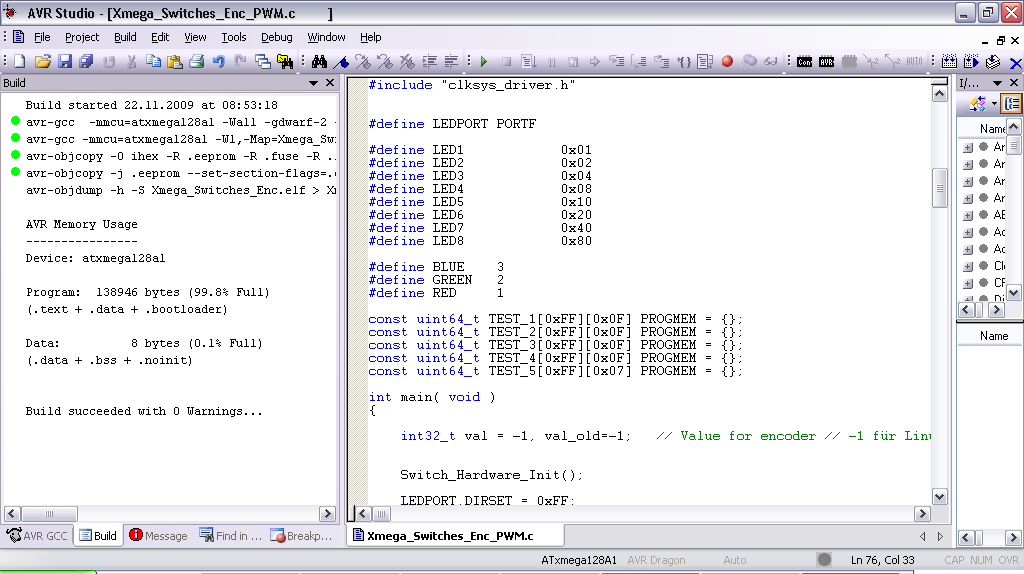Print the file using printer icon
Viewport: 1024px width, 574px height.
197,61
